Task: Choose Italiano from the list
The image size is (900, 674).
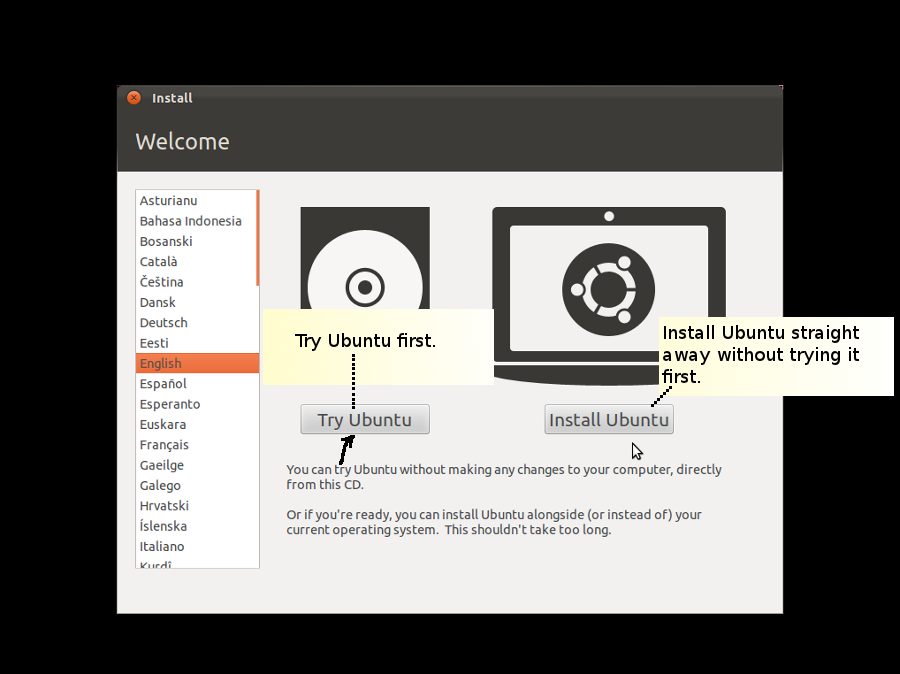Action: click(197, 547)
